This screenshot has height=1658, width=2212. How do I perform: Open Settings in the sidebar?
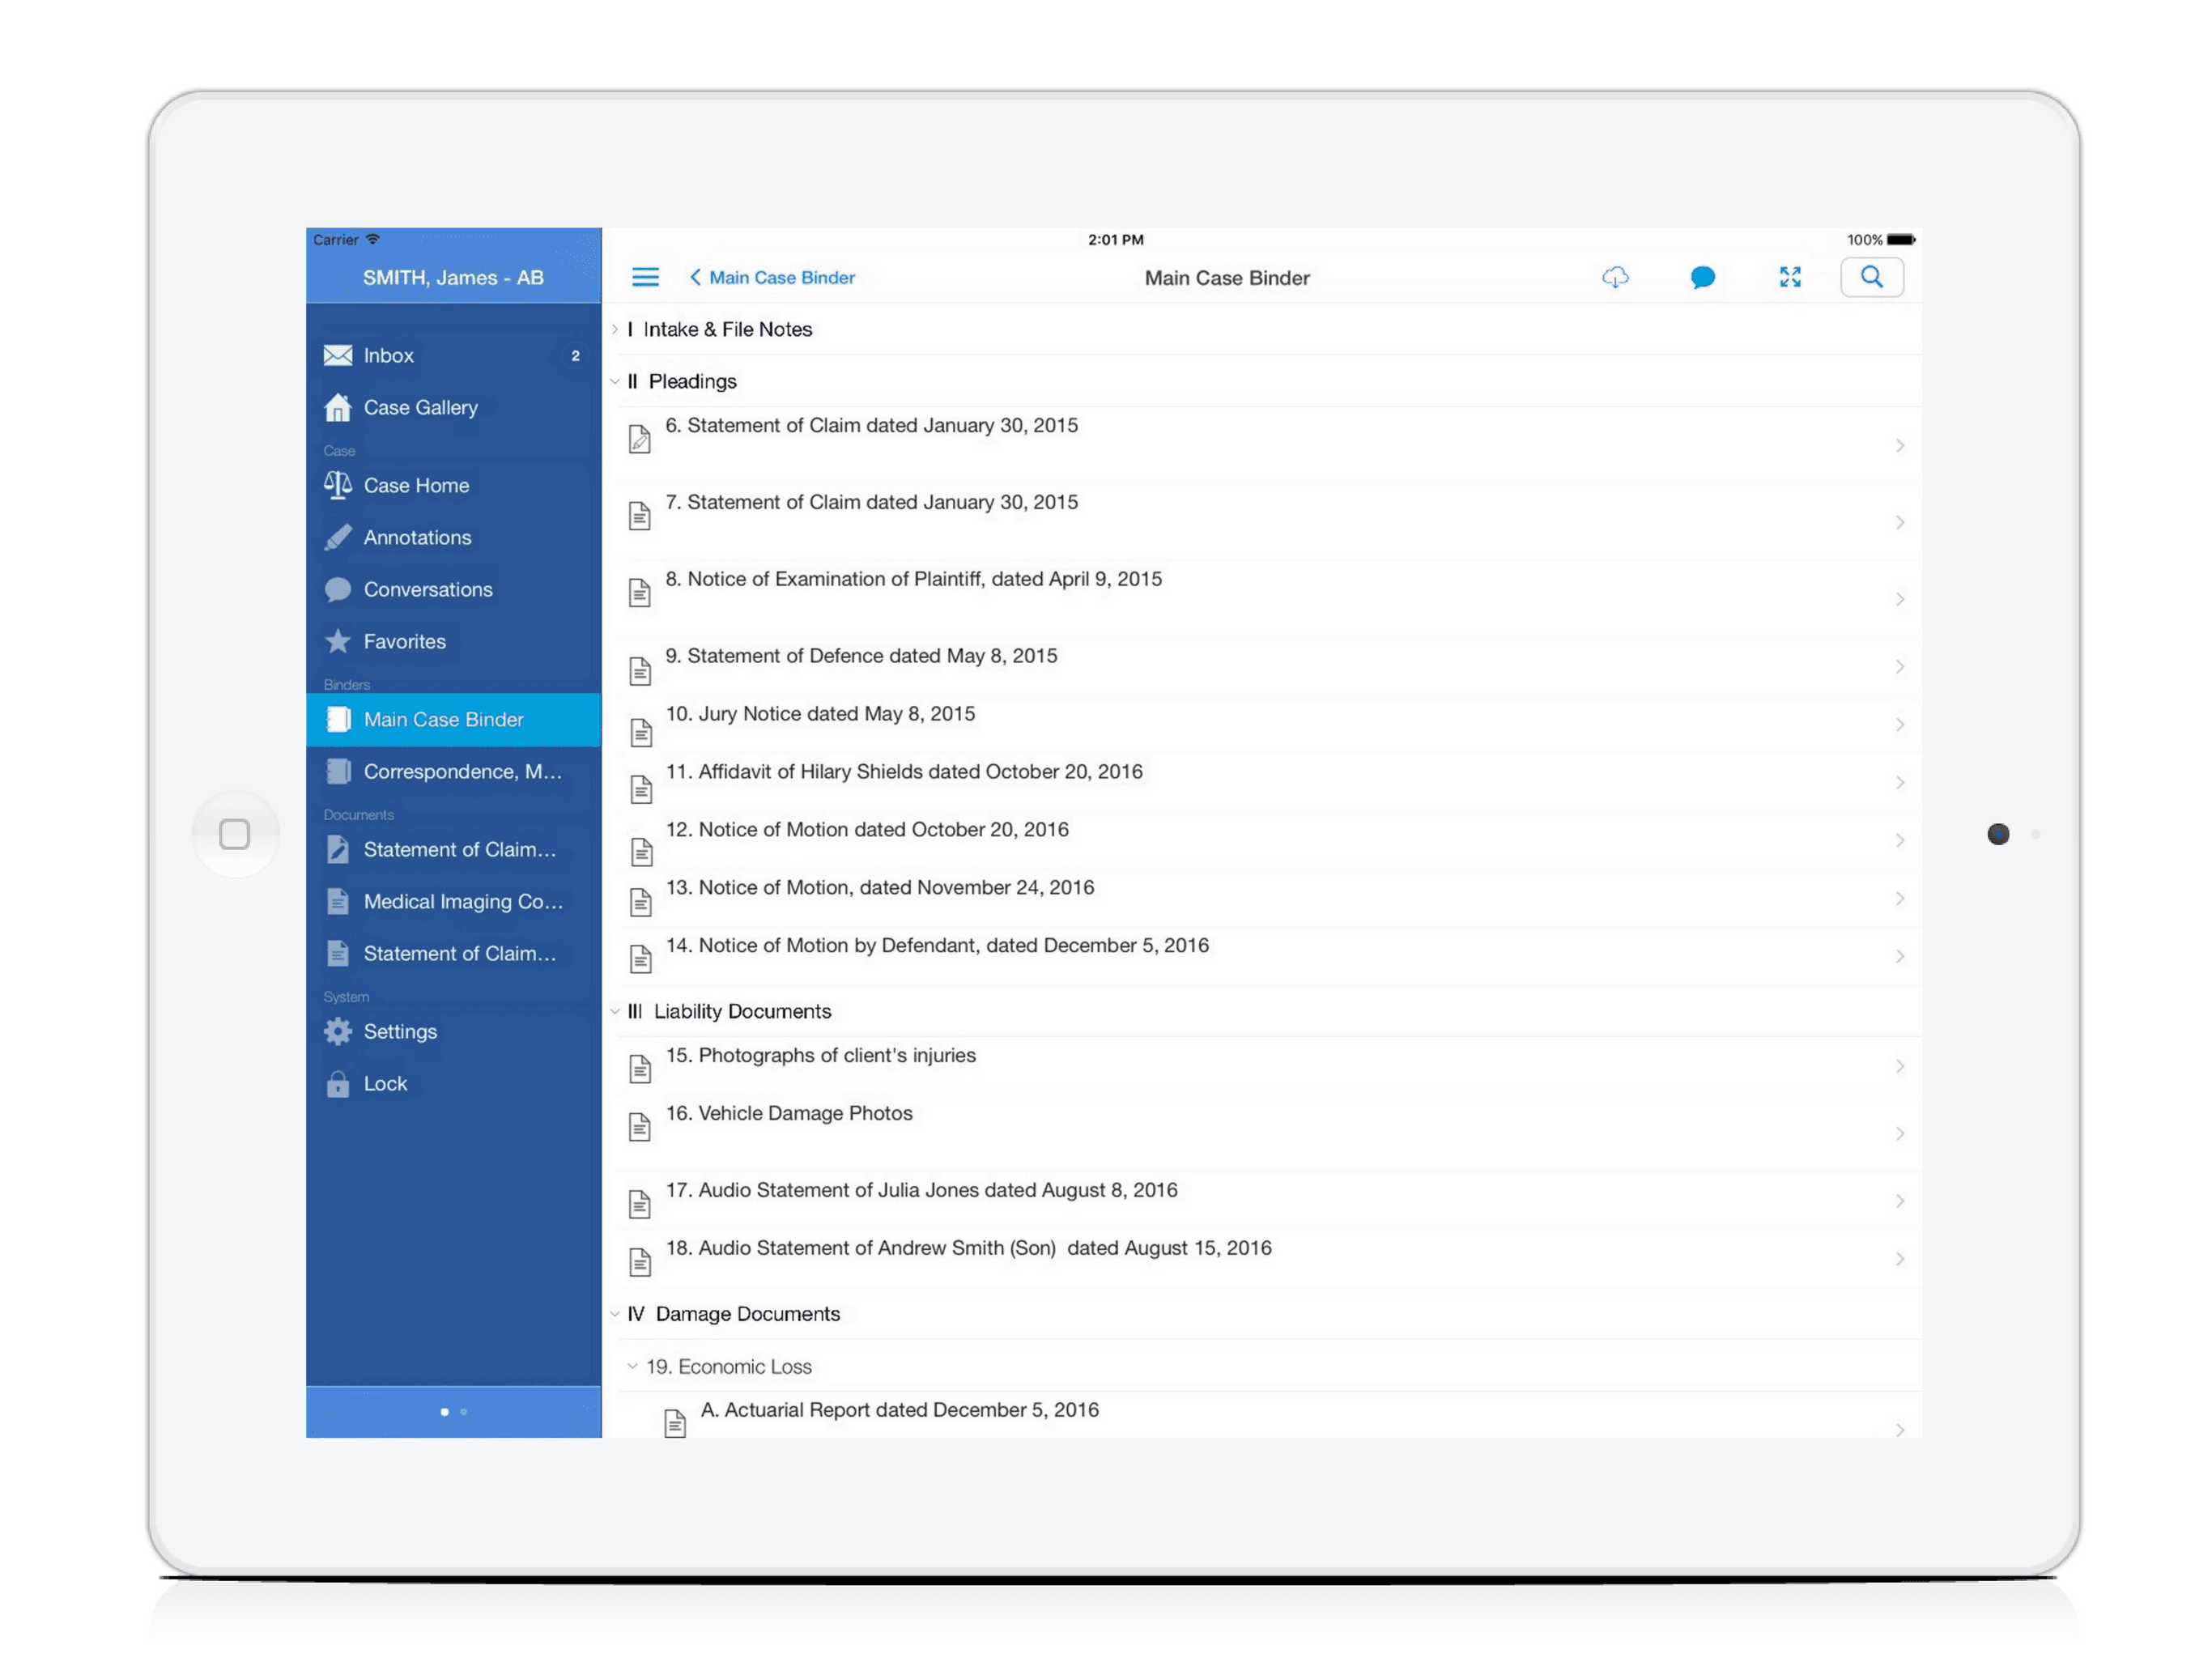coord(400,1031)
